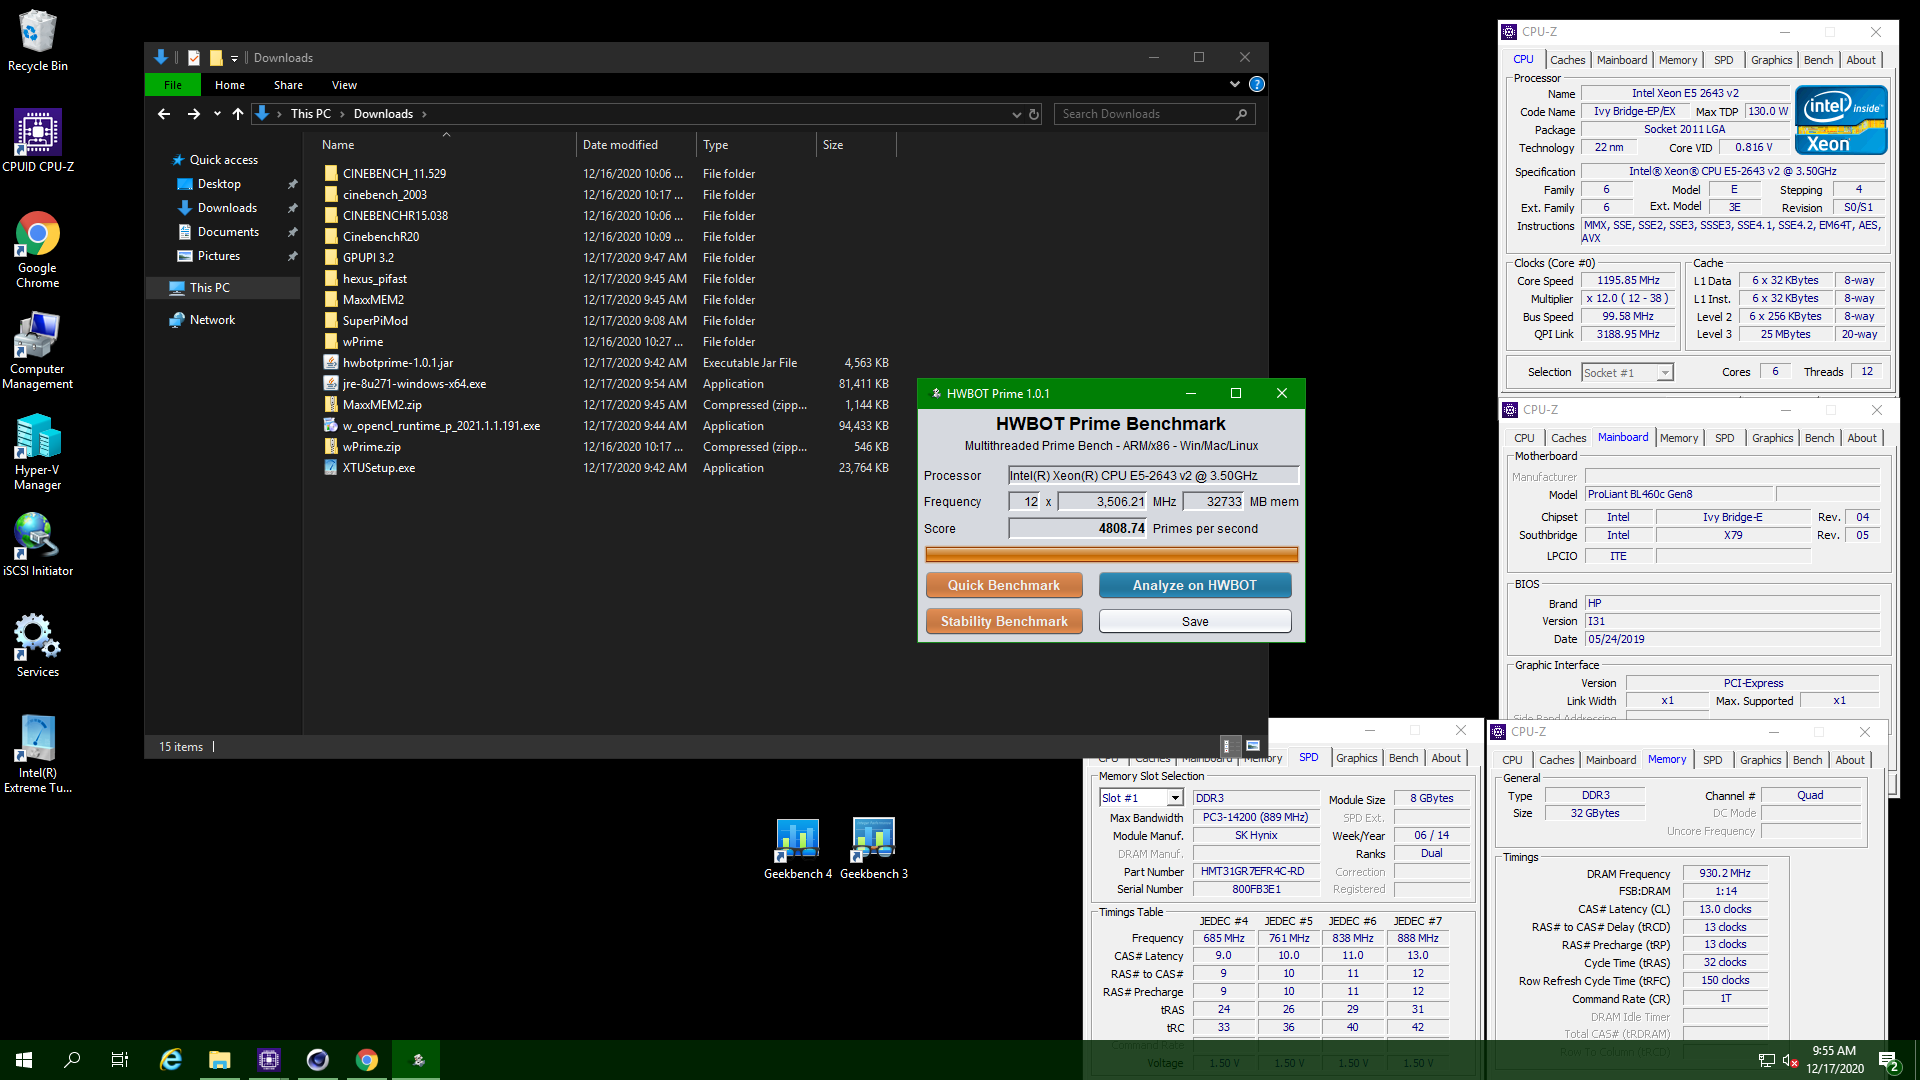Open Explorer View ribbon tab

pyautogui.click(x=344, y=85)
